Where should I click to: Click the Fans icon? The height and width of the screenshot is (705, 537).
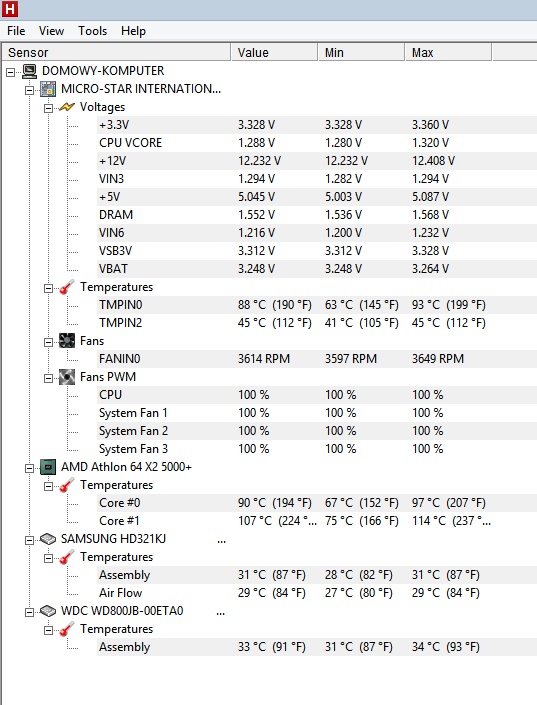point(67,341)
